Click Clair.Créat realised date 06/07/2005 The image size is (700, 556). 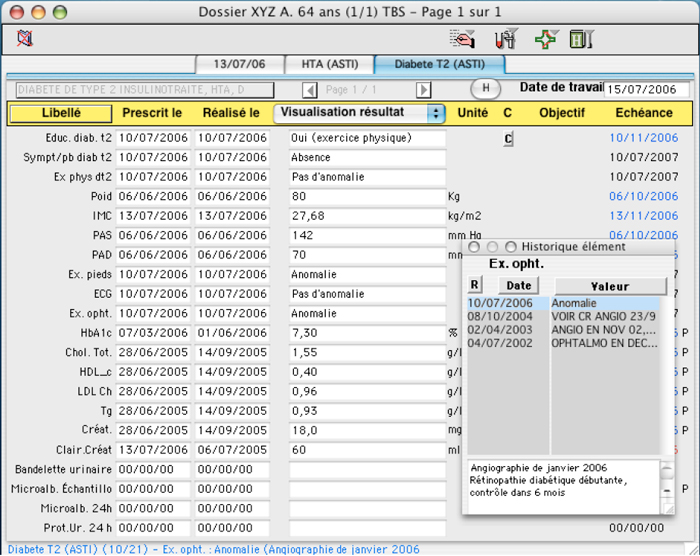point(232,450)
